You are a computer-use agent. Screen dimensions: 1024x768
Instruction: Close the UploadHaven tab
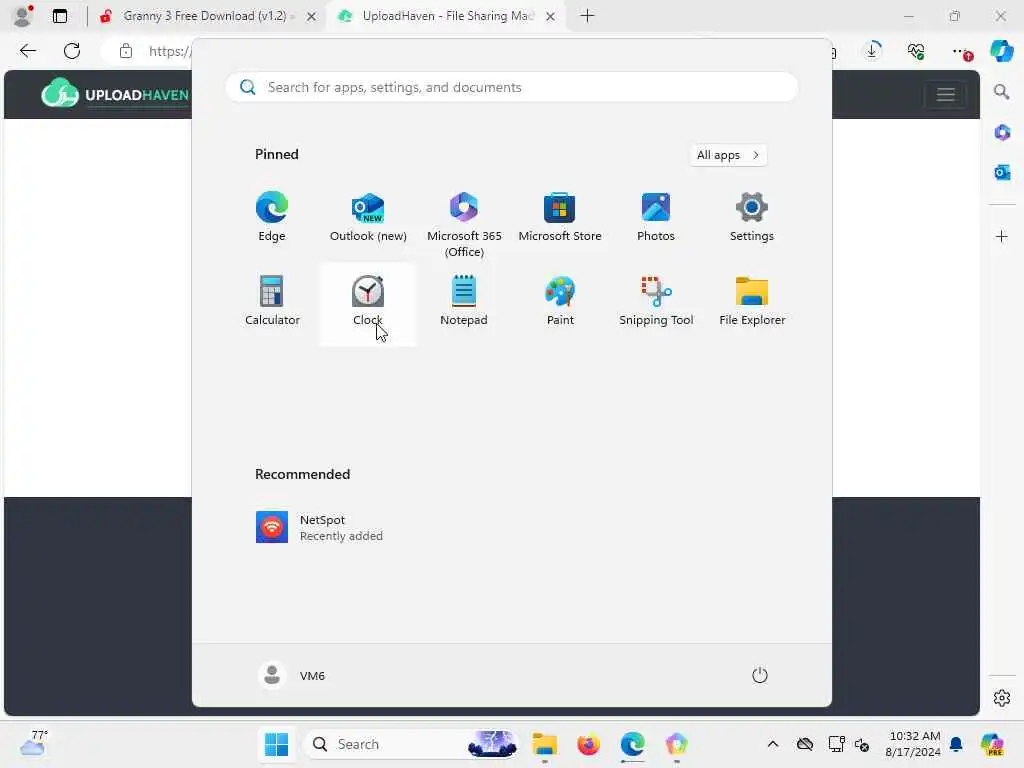(551, 16)
